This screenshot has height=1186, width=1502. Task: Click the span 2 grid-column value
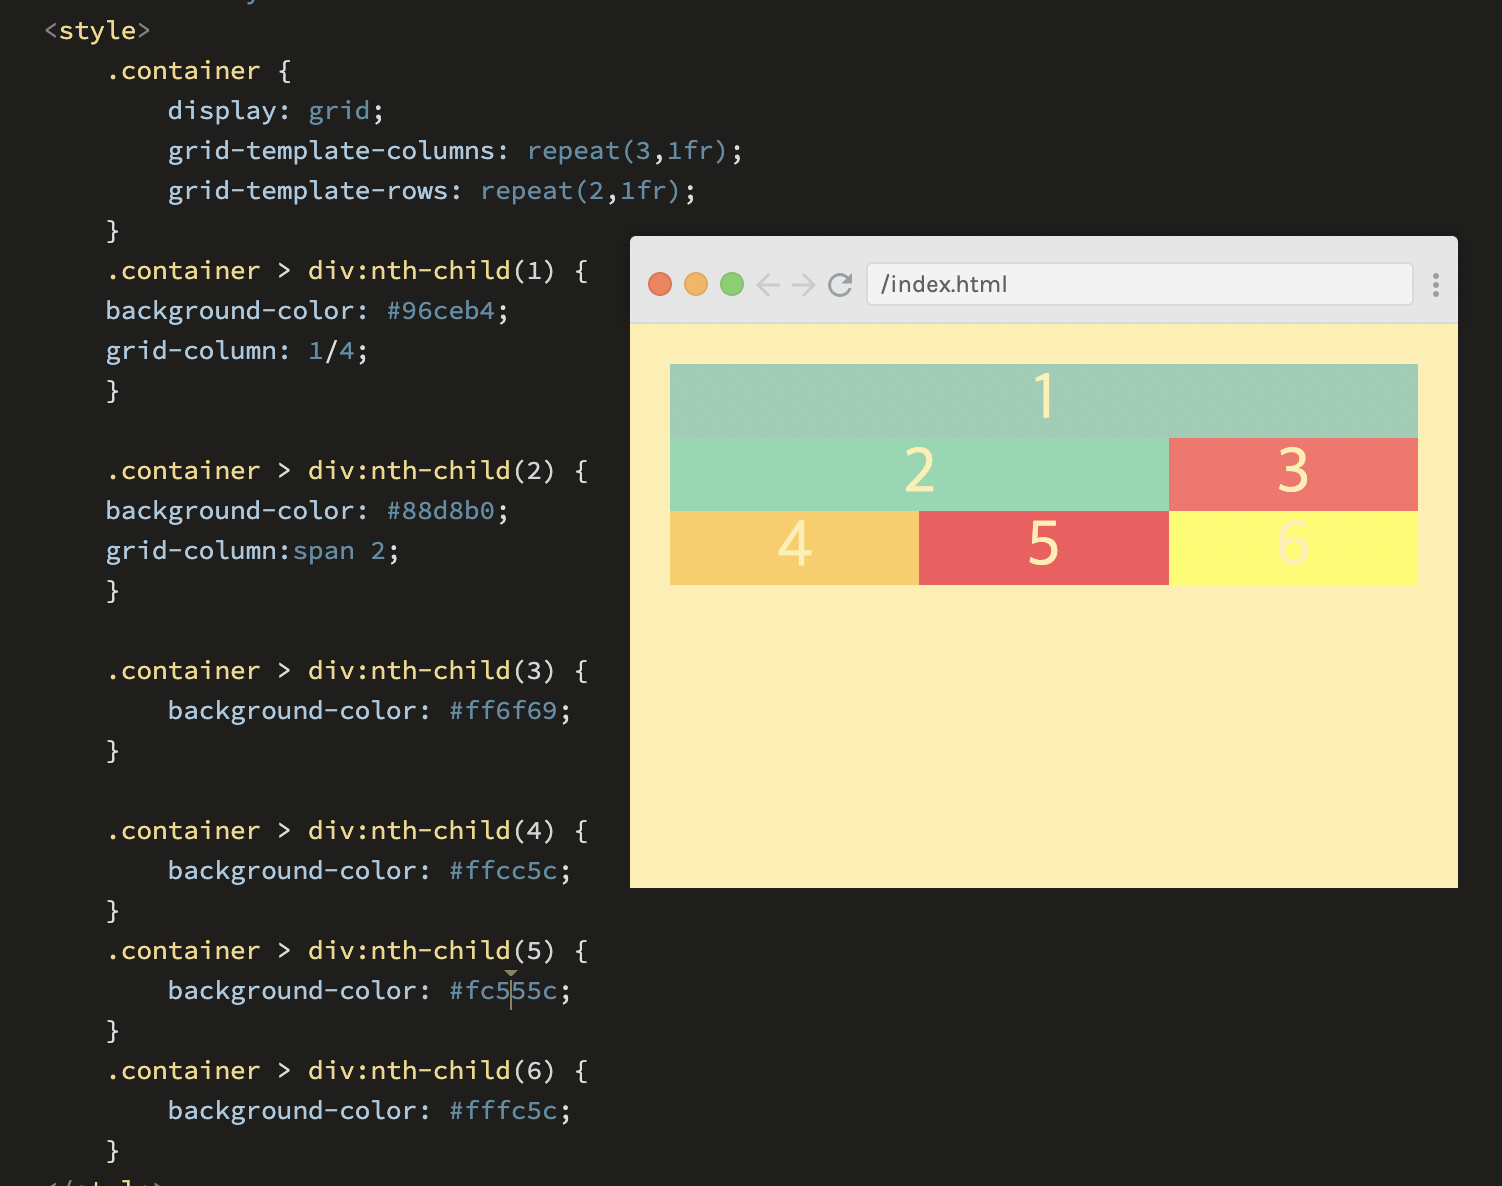[340, 550]
